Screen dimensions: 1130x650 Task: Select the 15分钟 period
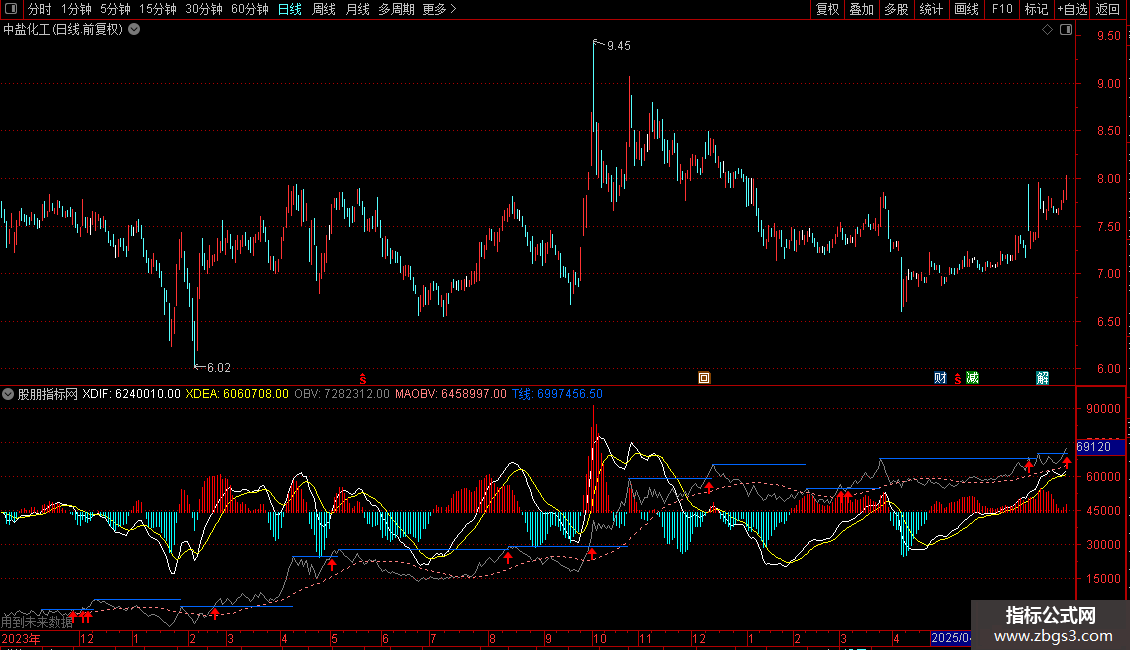tap(157, 9)
